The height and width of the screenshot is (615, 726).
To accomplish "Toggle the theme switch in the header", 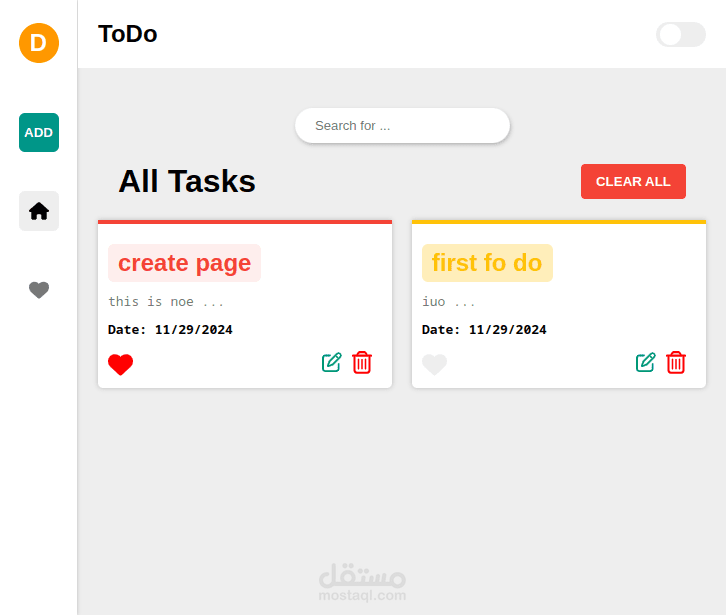I will click(x=681, y=34).
